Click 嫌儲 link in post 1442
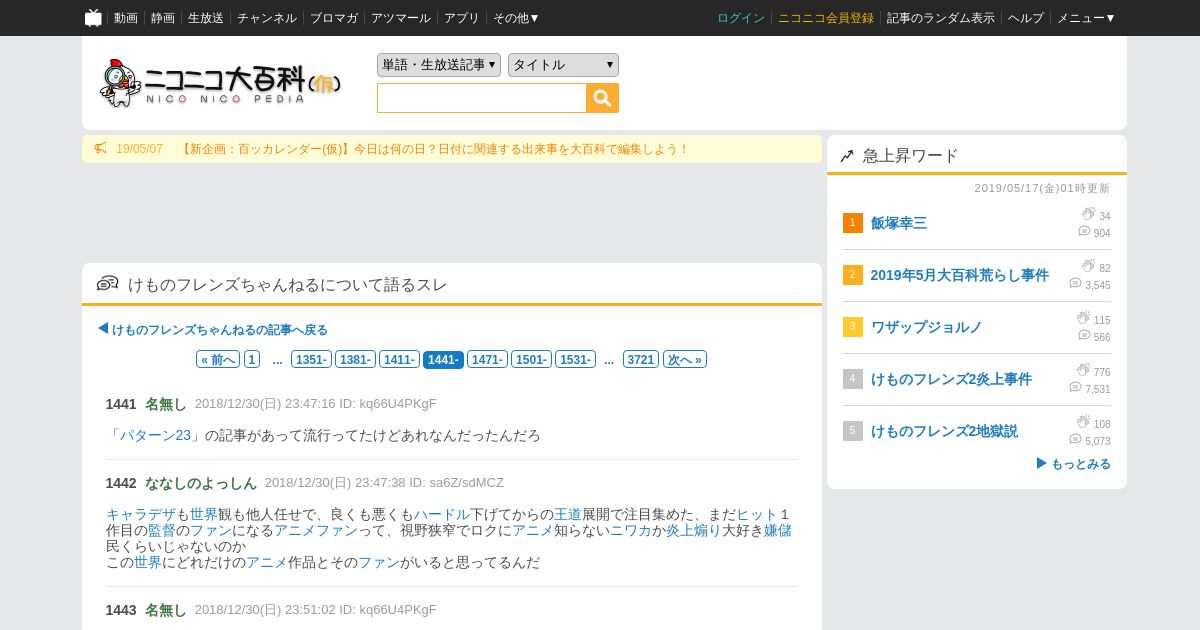The height and width of the screenshot is (630, 1200). [777, 530]
